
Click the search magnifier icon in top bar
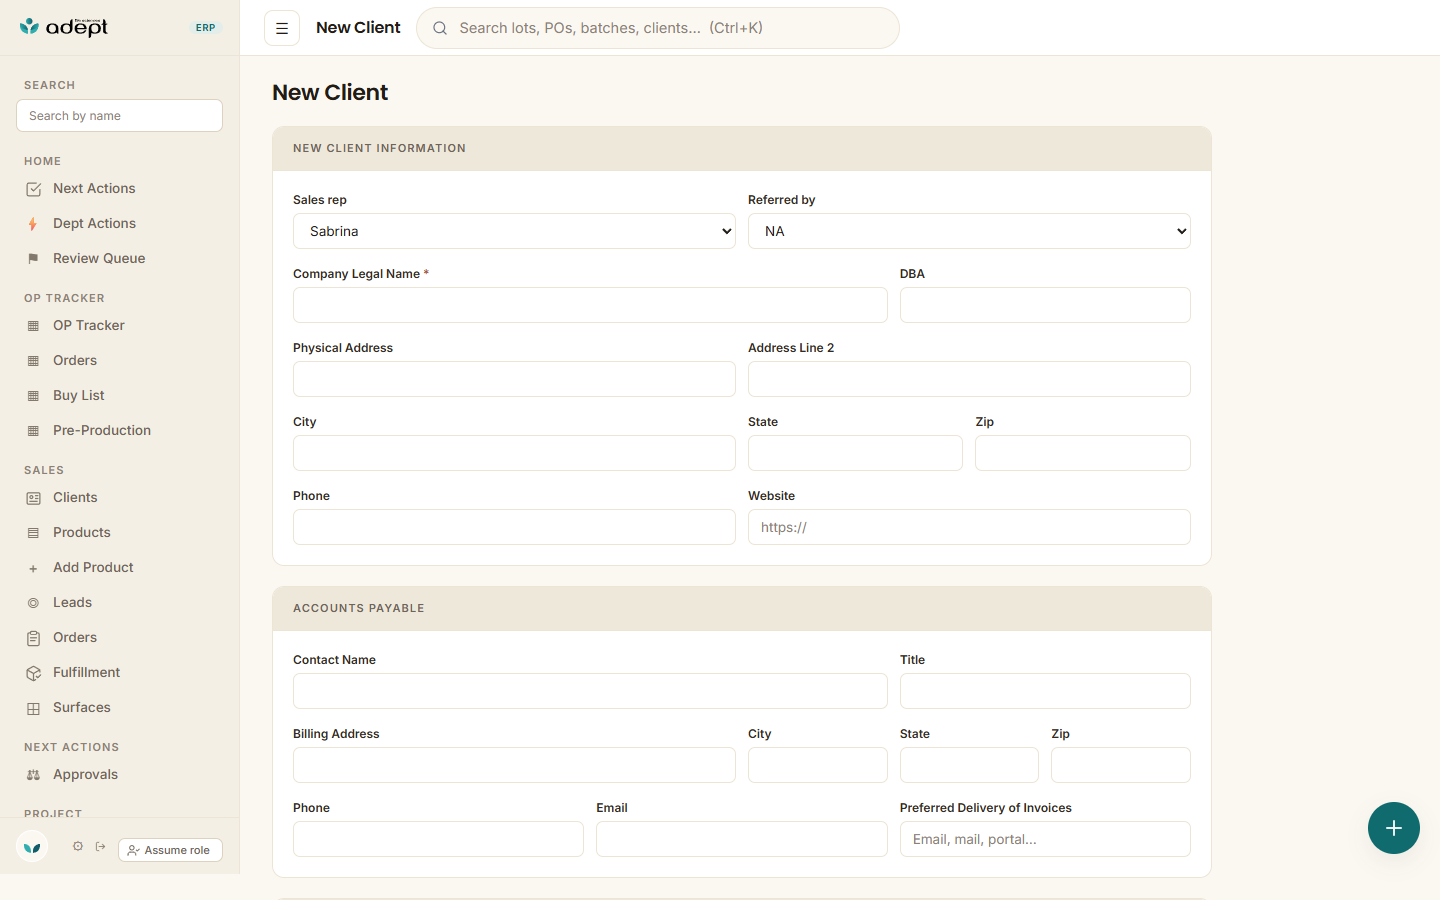coord(440,28)
